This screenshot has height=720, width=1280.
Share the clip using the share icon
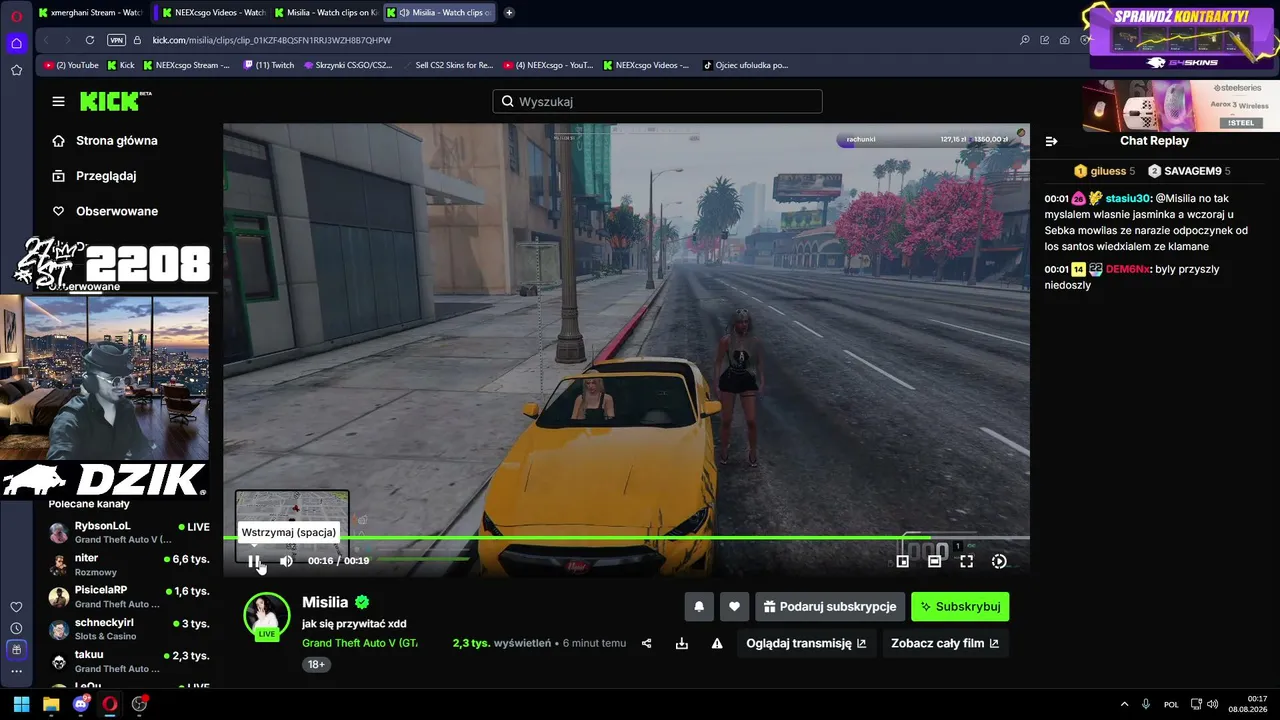point(646,643)
